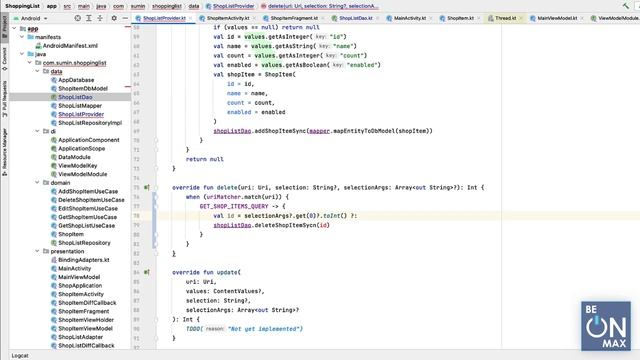
Task: Collapse the app module node
Action: click(x=14, y=29)
